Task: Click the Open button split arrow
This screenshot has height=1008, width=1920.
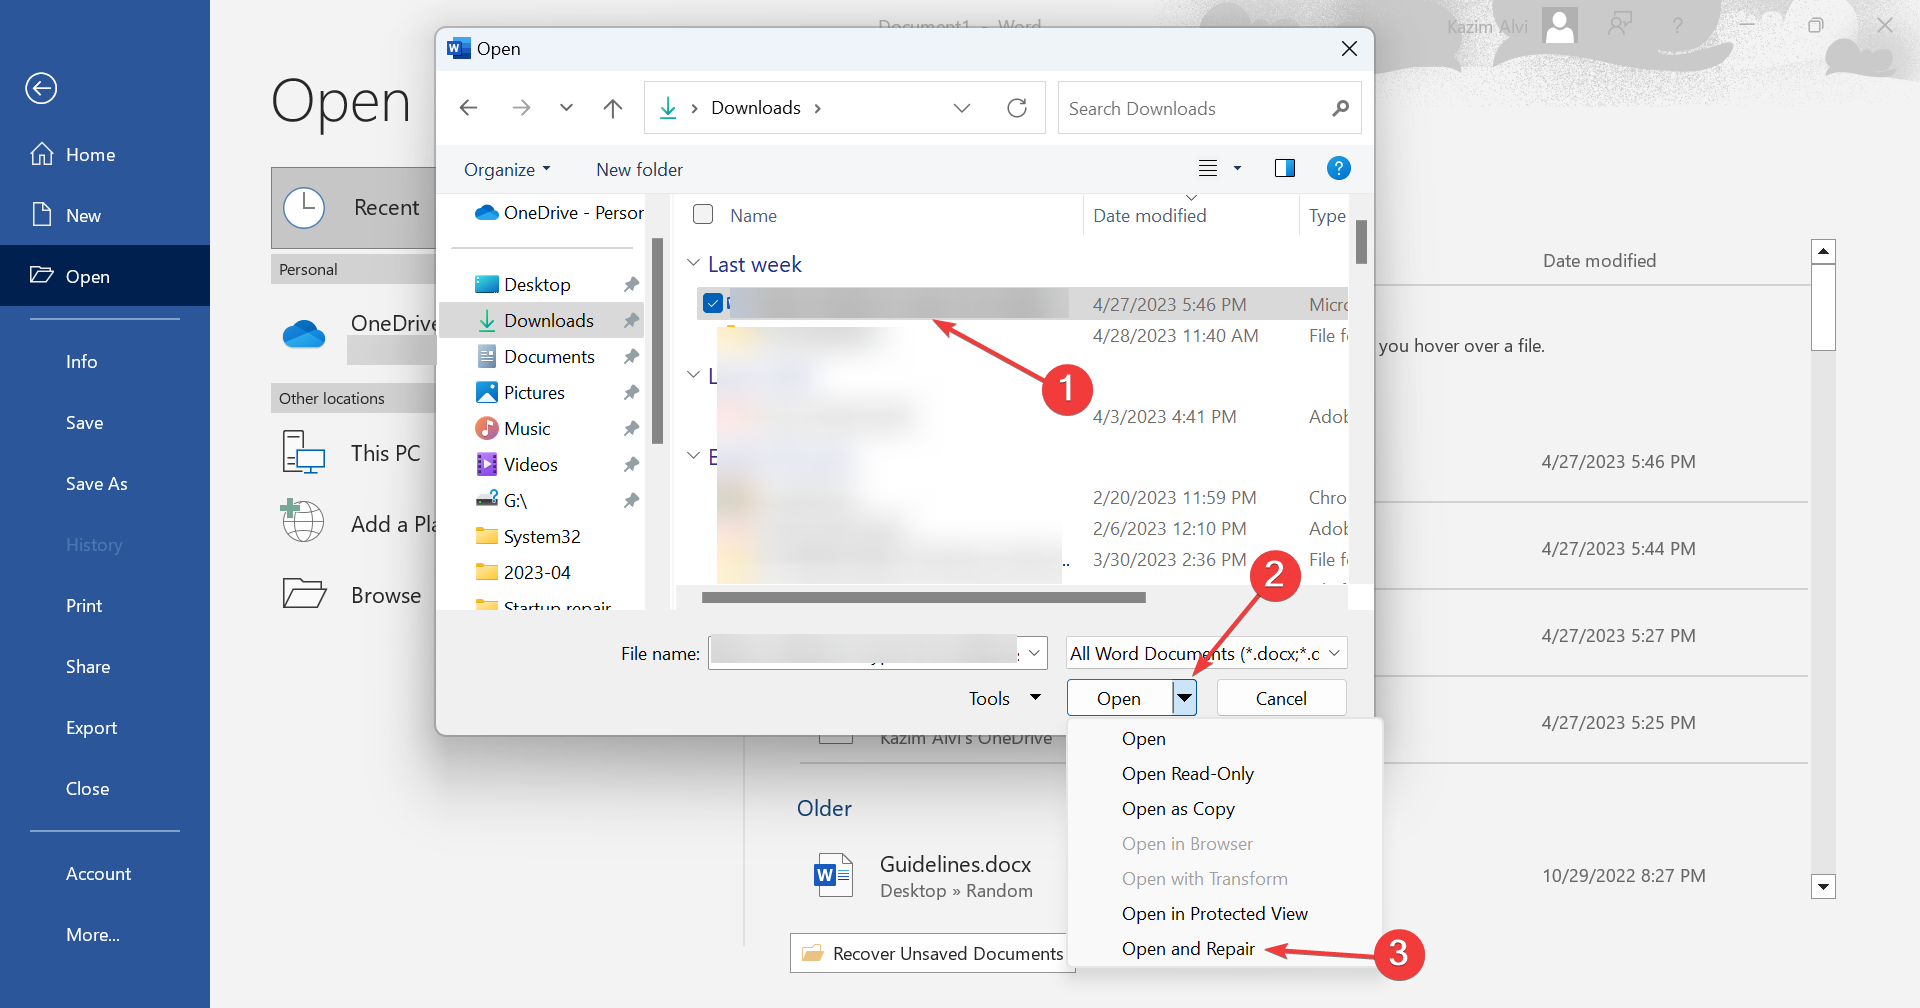Action: pyautogui.click(x=1184, y=698)
